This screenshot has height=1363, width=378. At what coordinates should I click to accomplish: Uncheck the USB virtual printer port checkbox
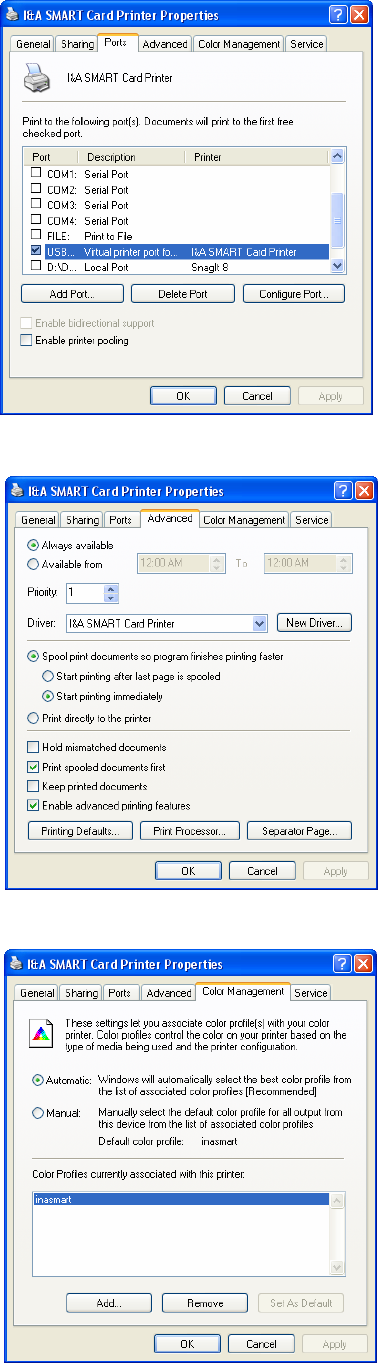pyautogui.click(x=36, y=251)
